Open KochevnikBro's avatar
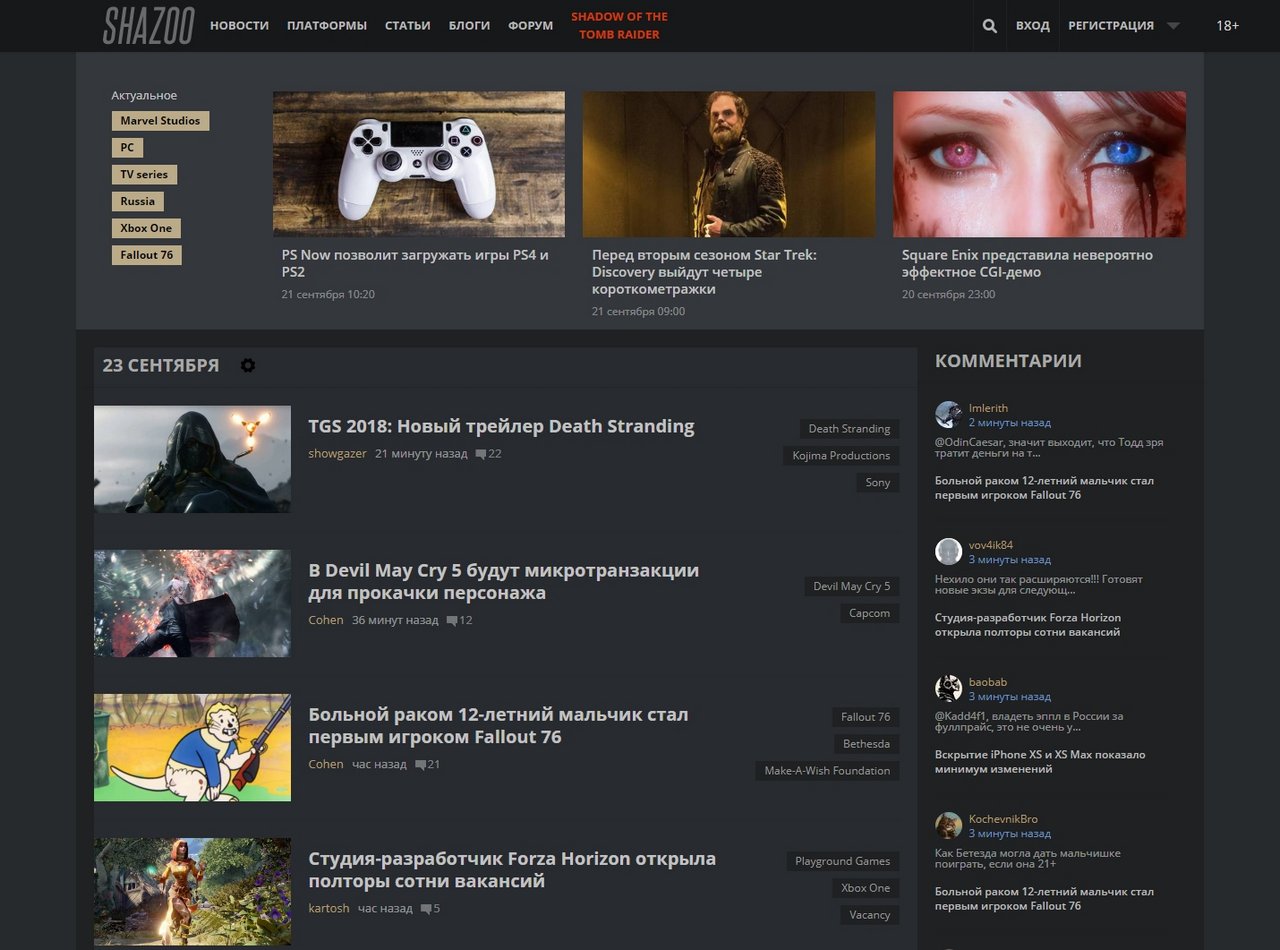Viewport: 1280px width, 950px height. pos(948,826)
